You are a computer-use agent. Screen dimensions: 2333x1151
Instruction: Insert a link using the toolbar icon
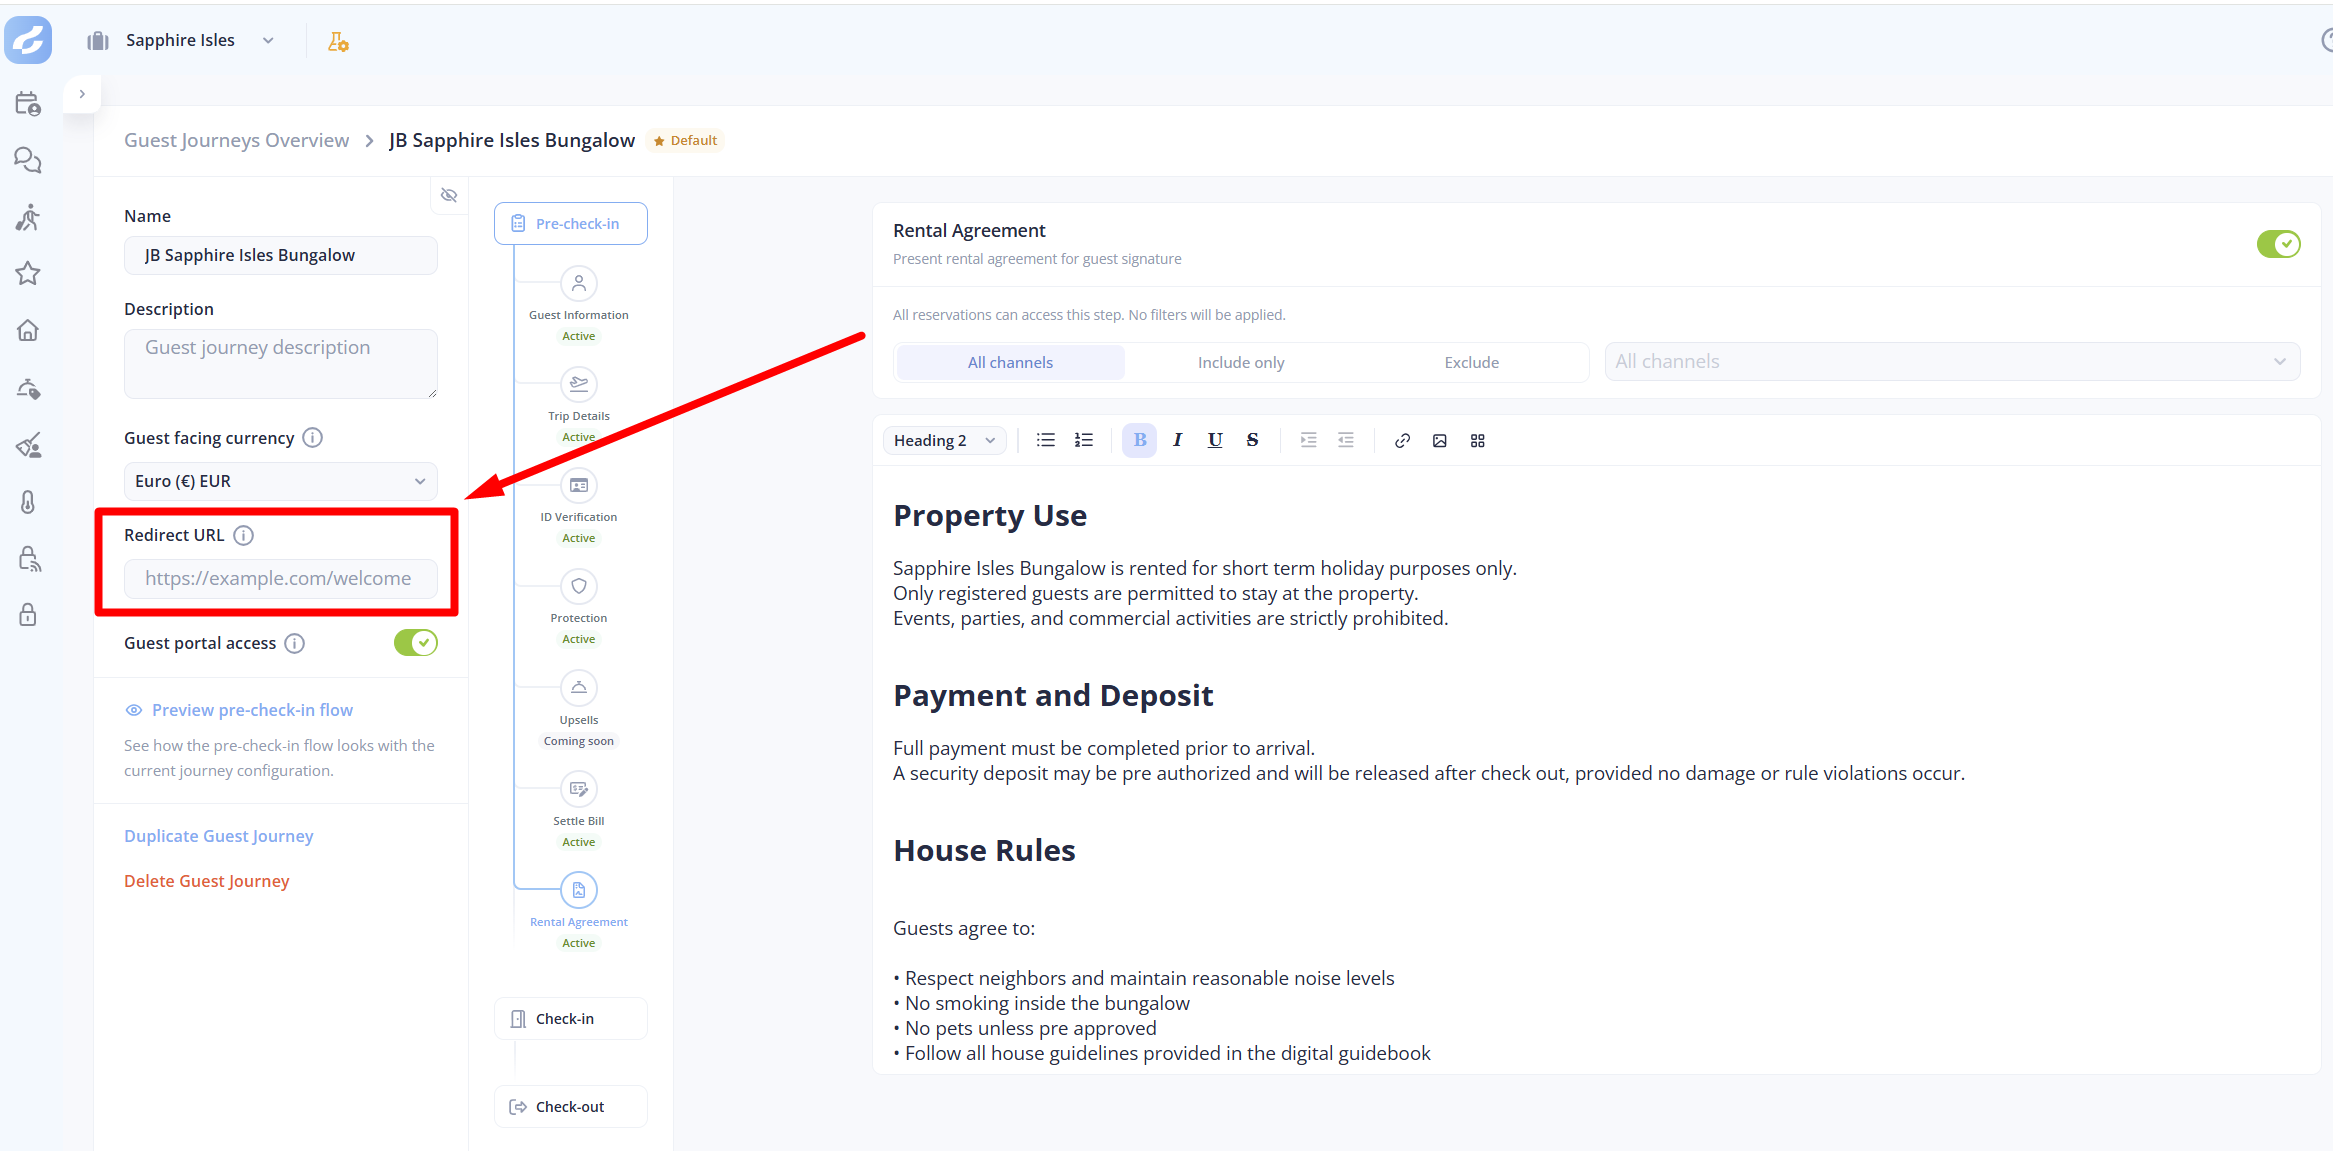pos(1402,440)
